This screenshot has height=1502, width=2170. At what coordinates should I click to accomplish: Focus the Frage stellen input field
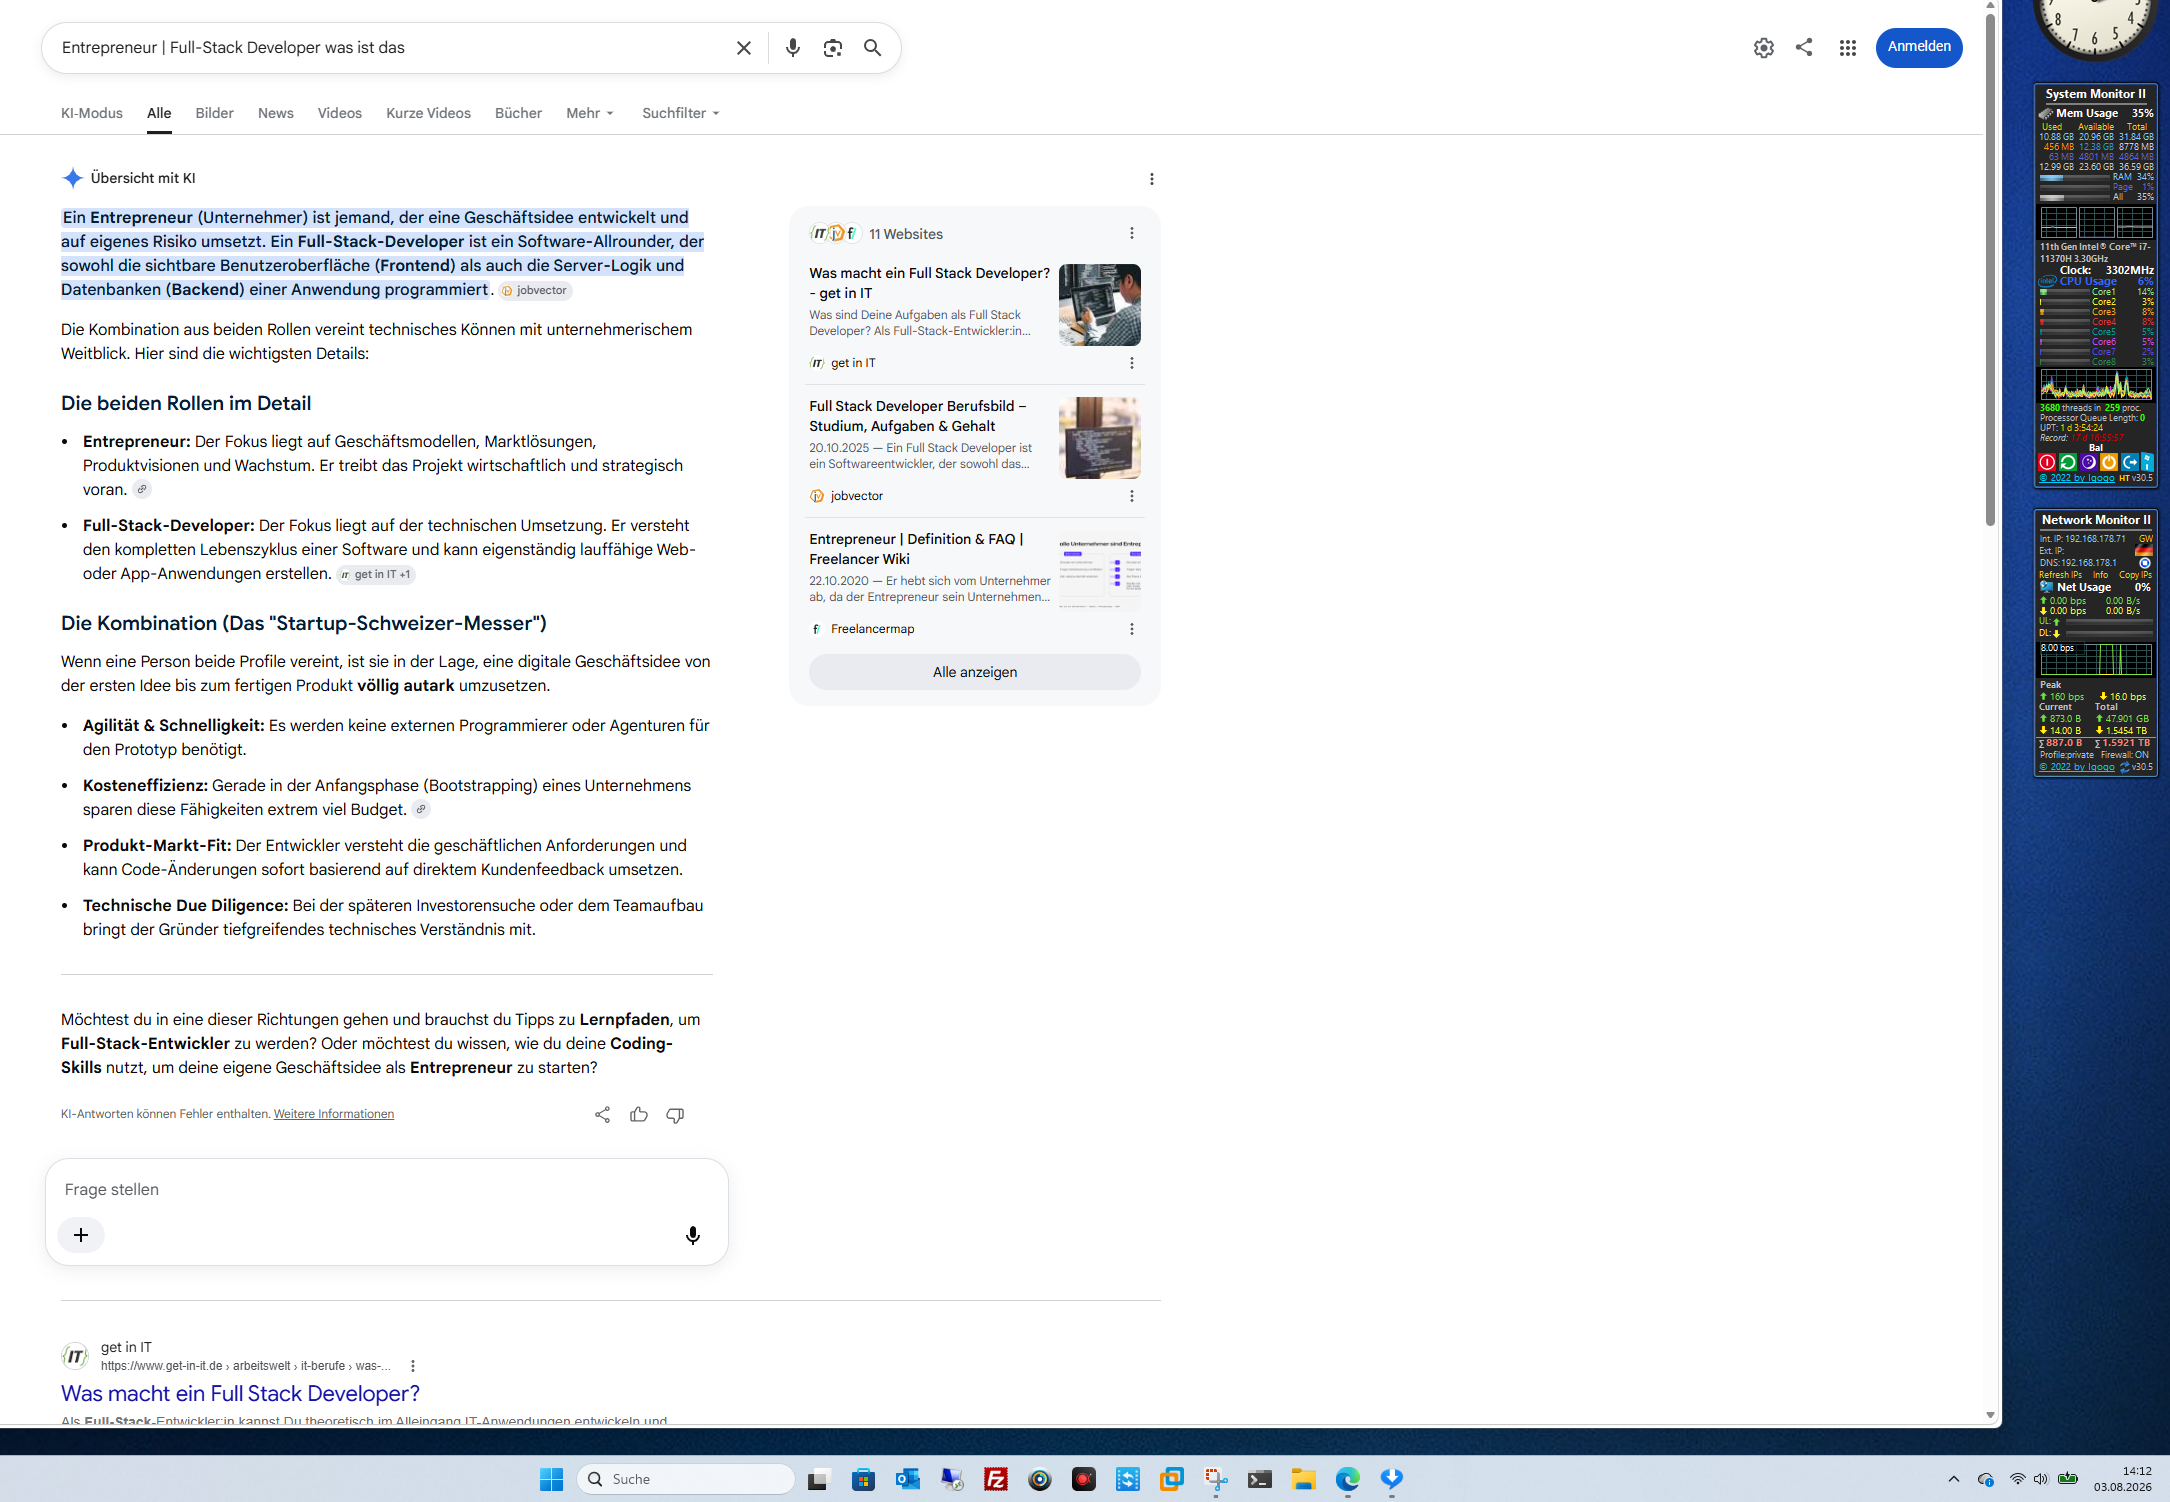coord(386,1189)
